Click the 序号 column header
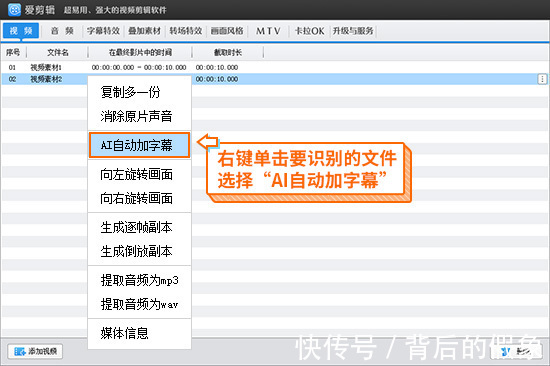Screen dimensions: 550x366 click(x=13, y=53)
